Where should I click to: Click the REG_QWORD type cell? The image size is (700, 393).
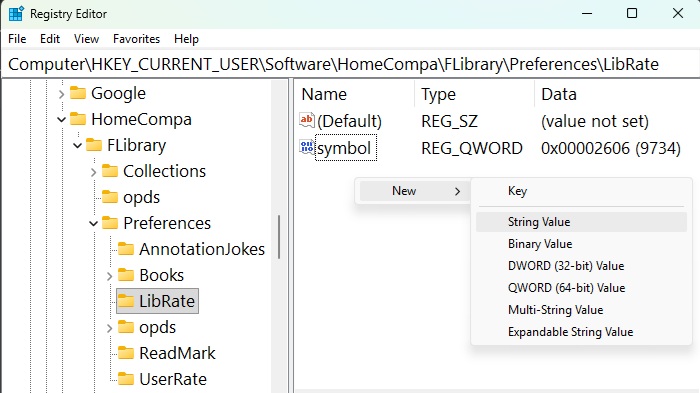[471, 148]
